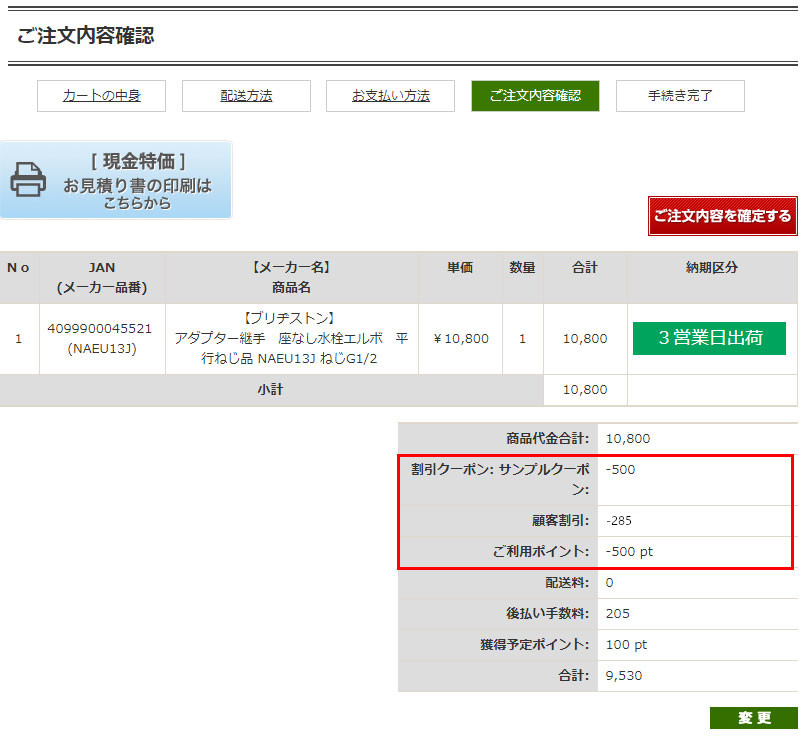Click the printer icon in the estimate banner
Image resolution: width=810 pixels, height=739 pixels.
coord(28,180)
